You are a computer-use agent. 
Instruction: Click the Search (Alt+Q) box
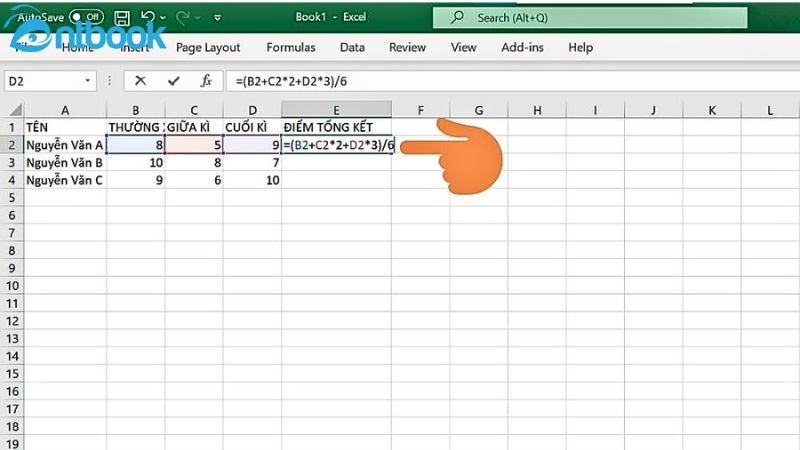[590, 18]
